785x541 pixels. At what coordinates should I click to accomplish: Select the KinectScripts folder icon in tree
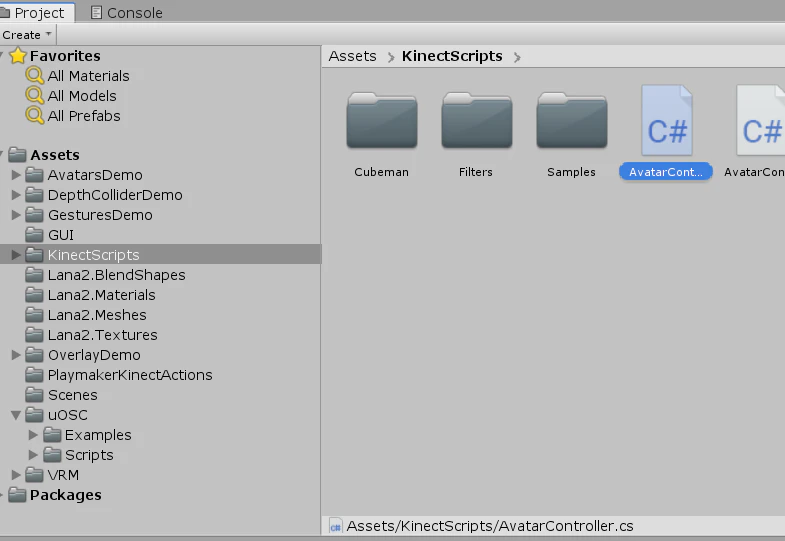click(34, 255)
